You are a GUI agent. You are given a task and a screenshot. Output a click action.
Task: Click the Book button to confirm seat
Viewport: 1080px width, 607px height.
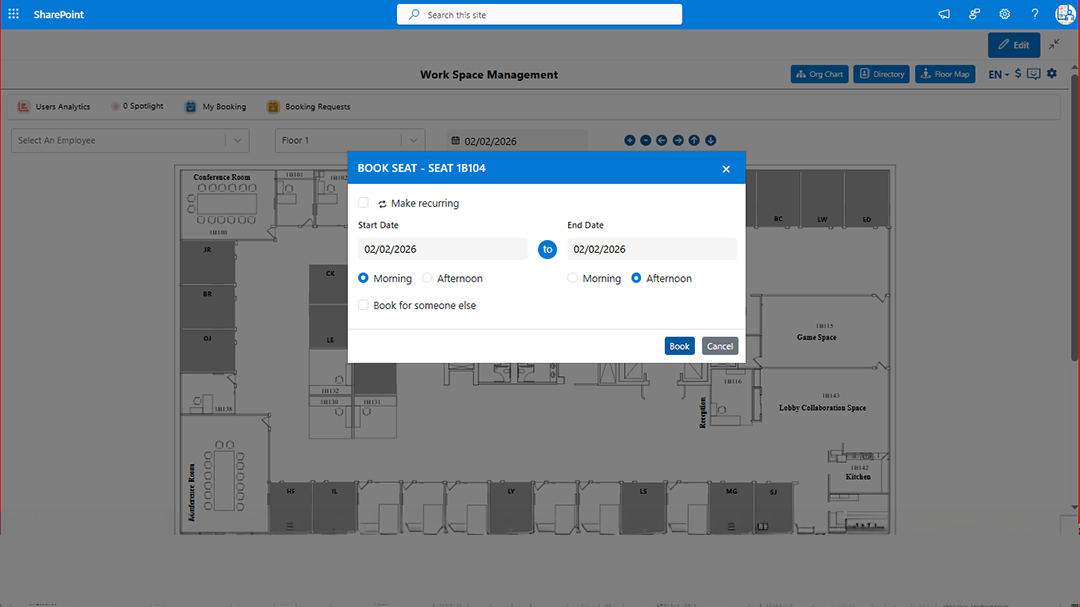click(679, 345)
